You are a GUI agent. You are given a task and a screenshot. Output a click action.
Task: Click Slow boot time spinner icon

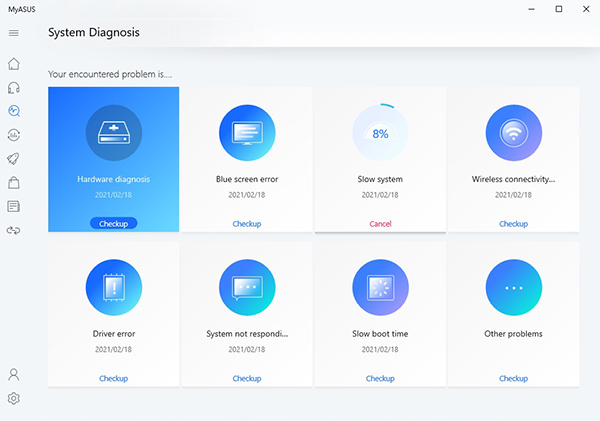tap(380, 287)
